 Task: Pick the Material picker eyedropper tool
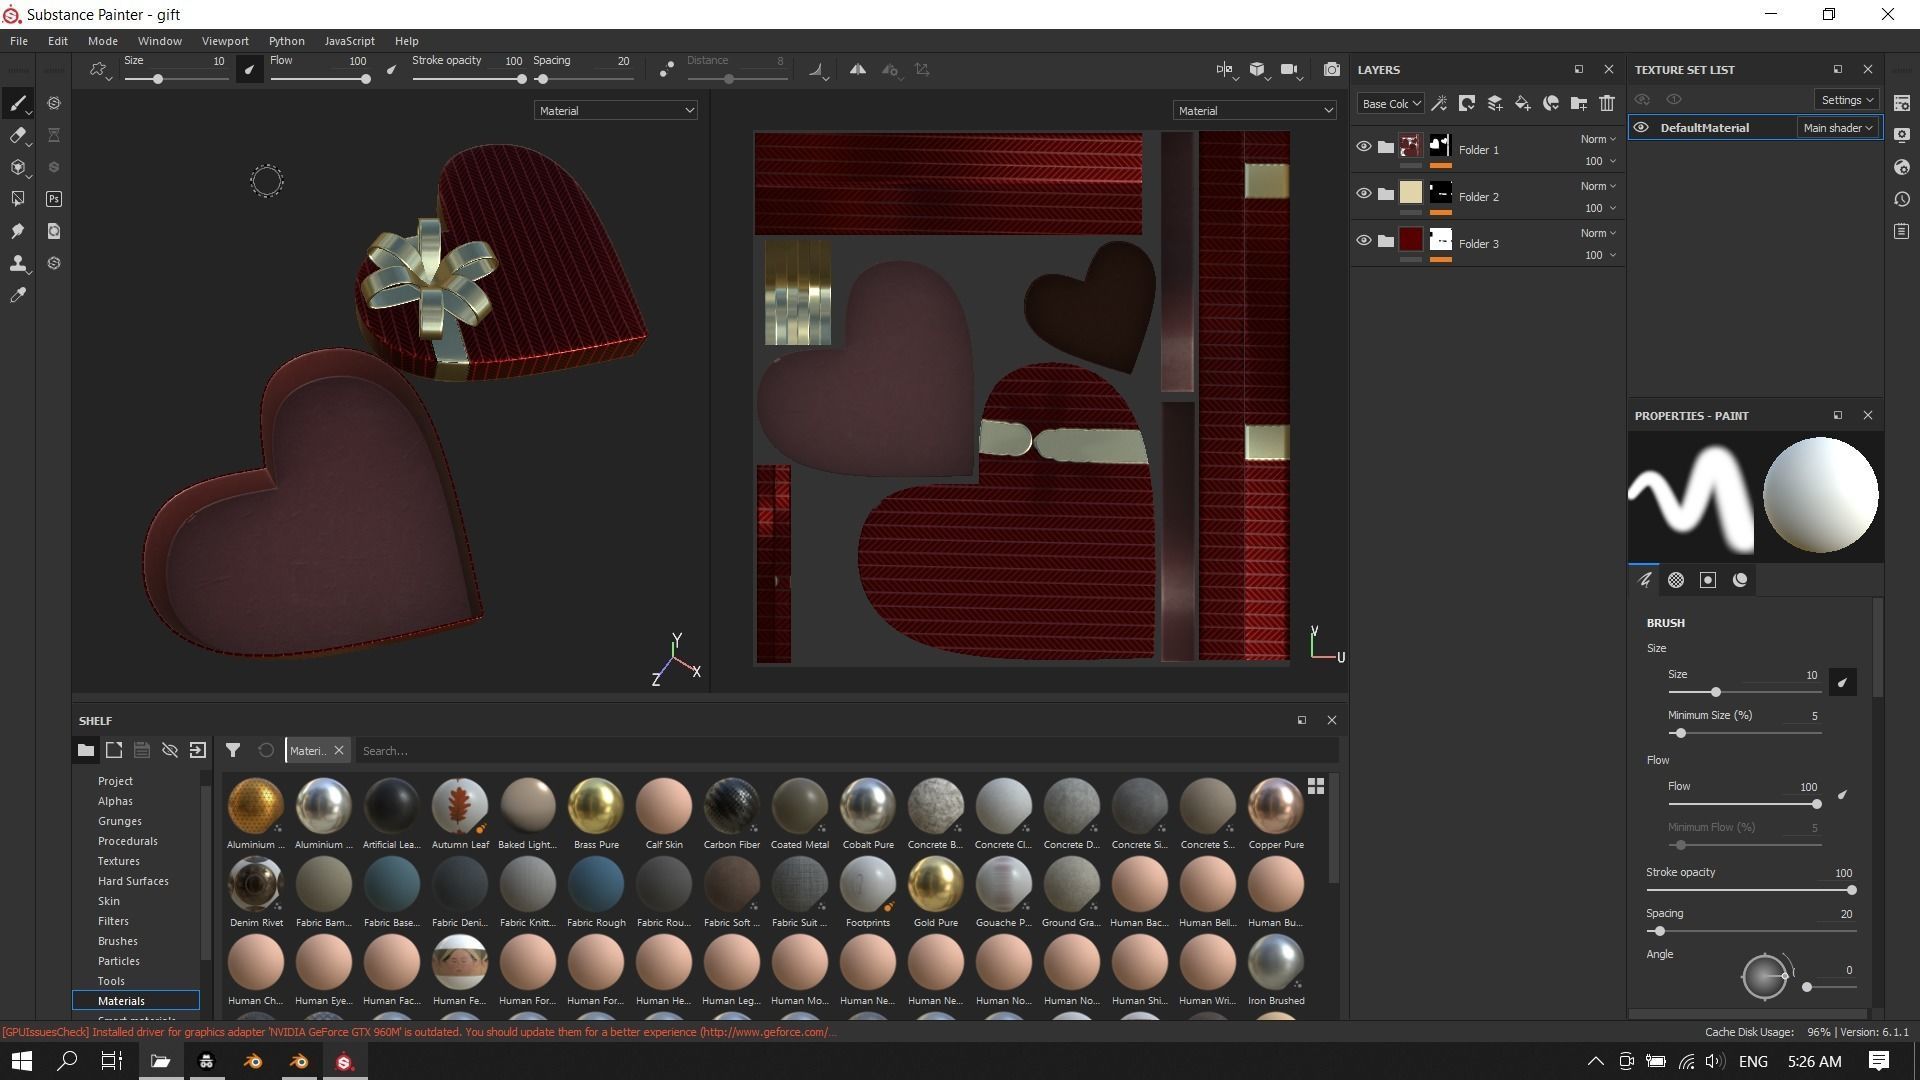(x=18, y=296)
